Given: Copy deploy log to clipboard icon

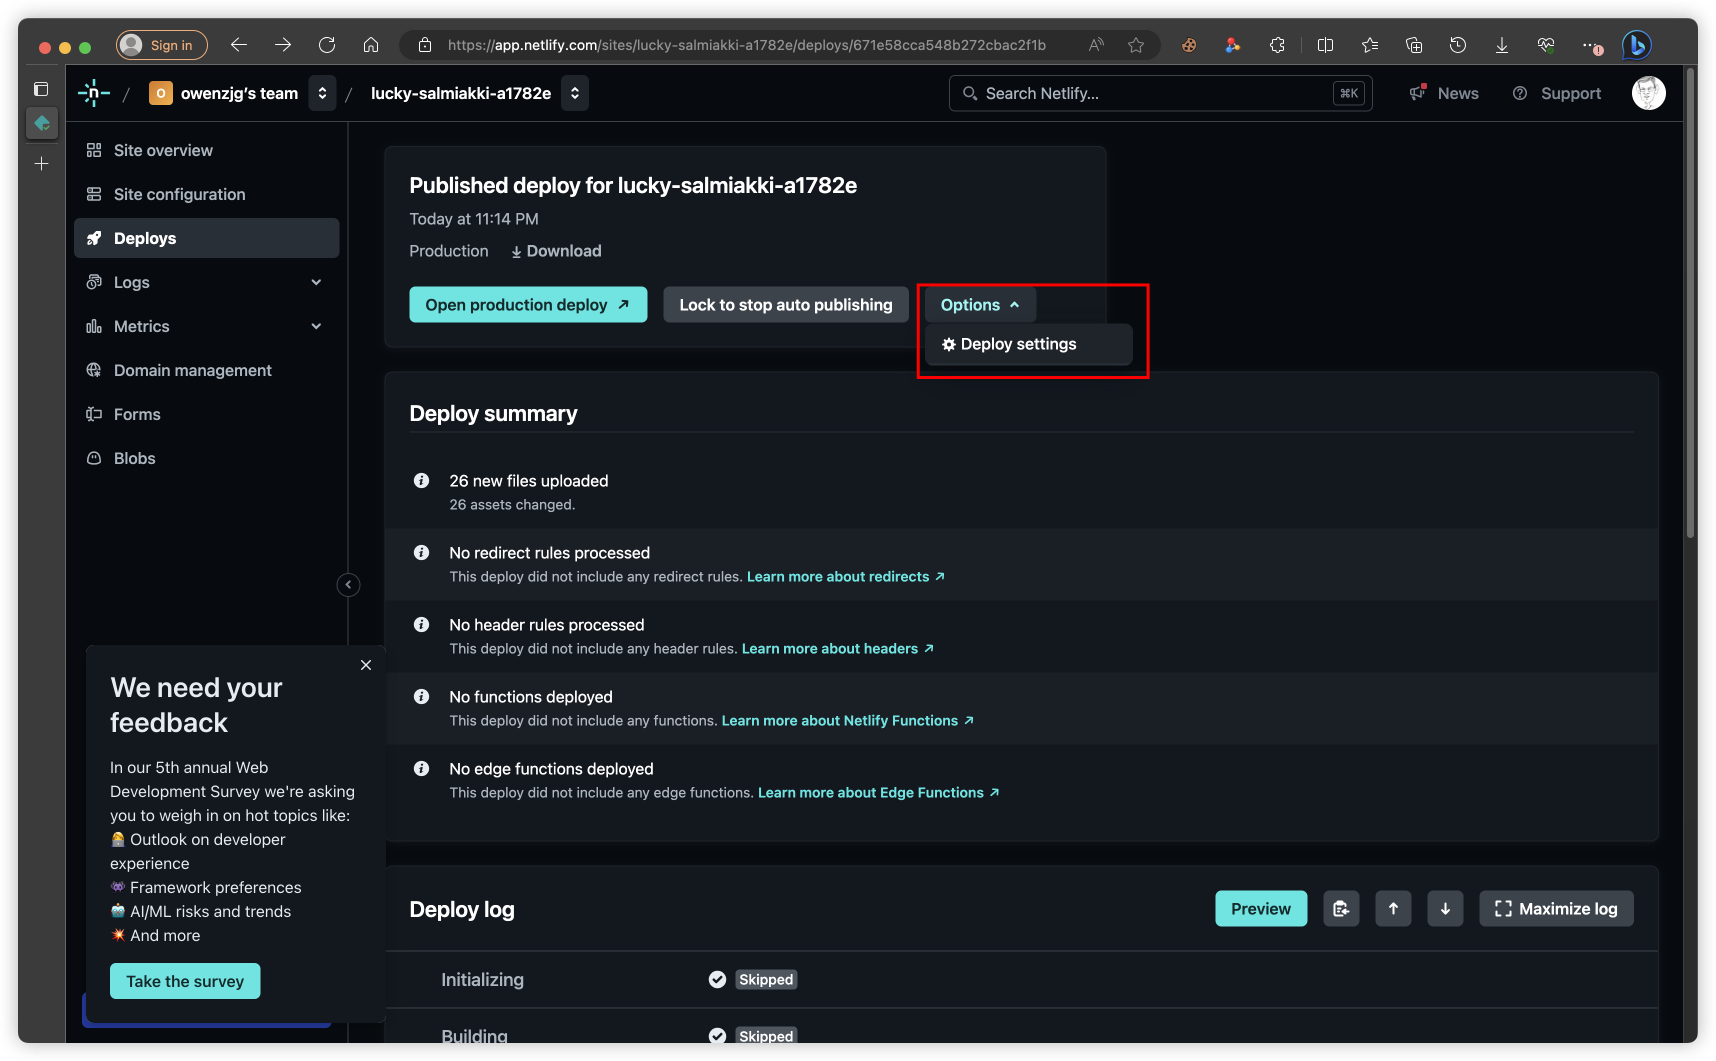Looking at the screenshot, I should (x=1341, y=909).
